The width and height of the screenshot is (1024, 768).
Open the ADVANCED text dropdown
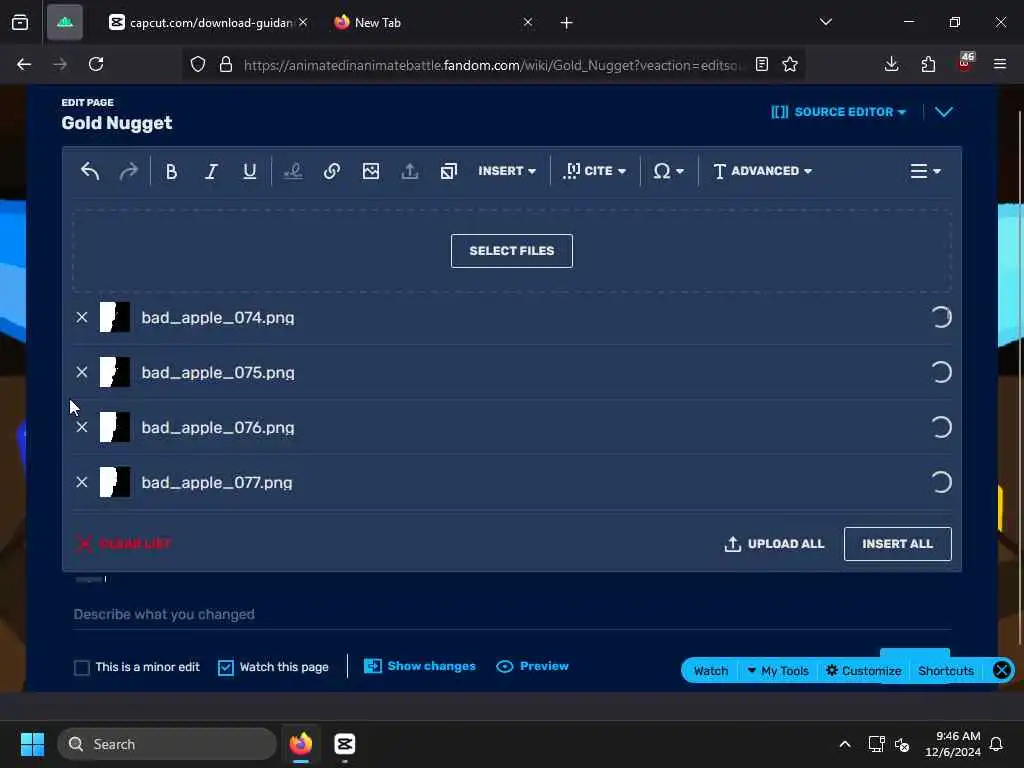pyautogui.click(x=762, y=171)
